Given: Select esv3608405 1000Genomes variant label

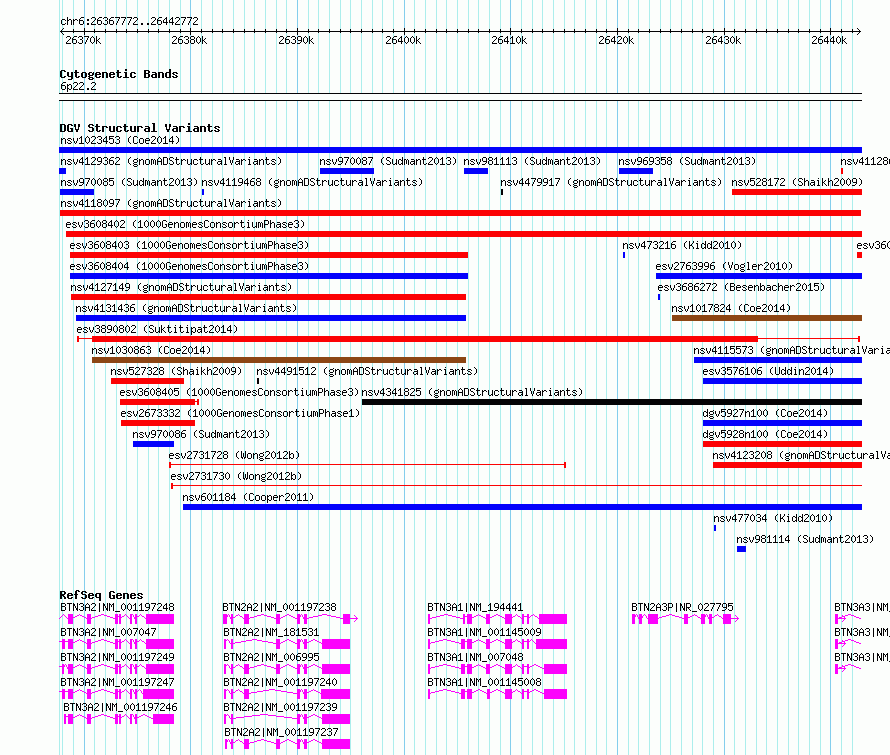Looking at the screenshot, I should coord(239,392).
